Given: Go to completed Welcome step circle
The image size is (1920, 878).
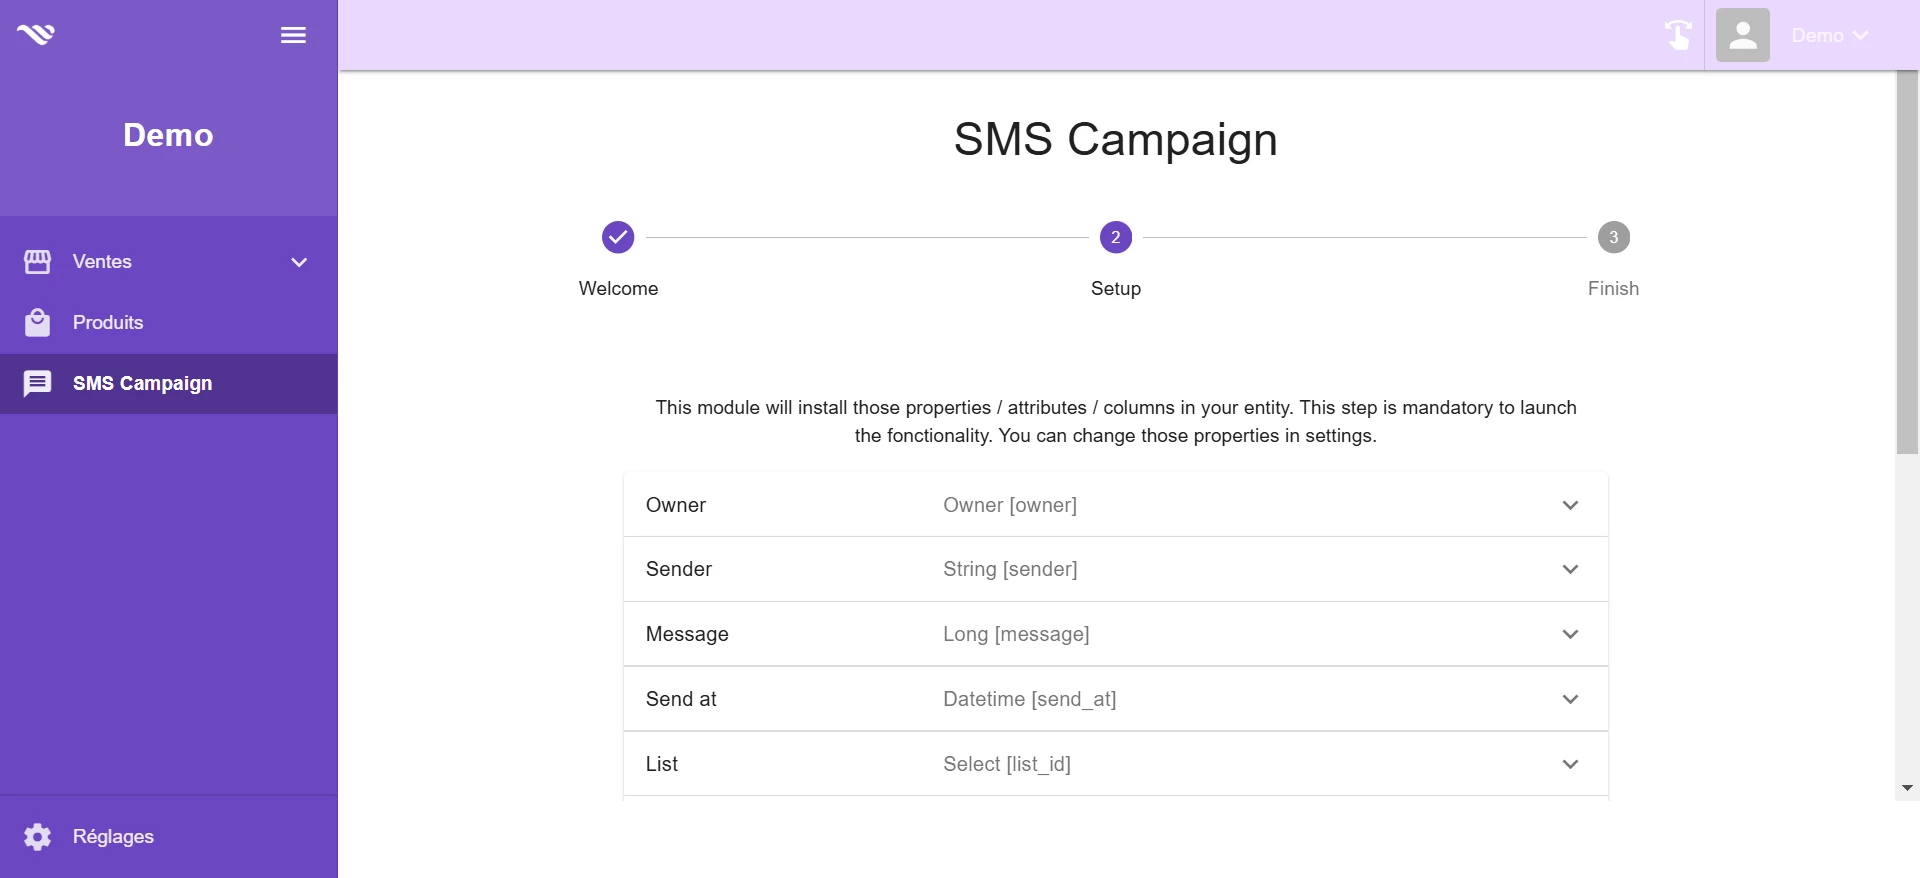Looking at the screenshot, I should (x=618, y=237).
